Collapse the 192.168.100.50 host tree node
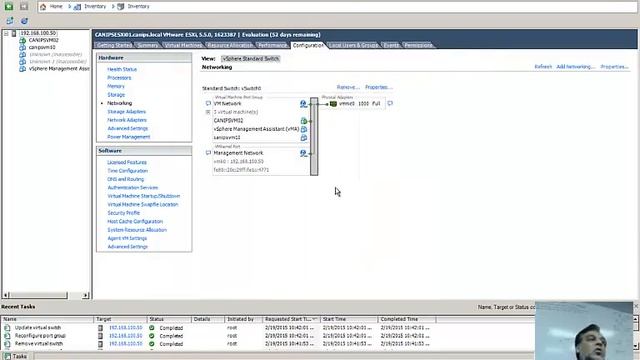 point(6,33)
